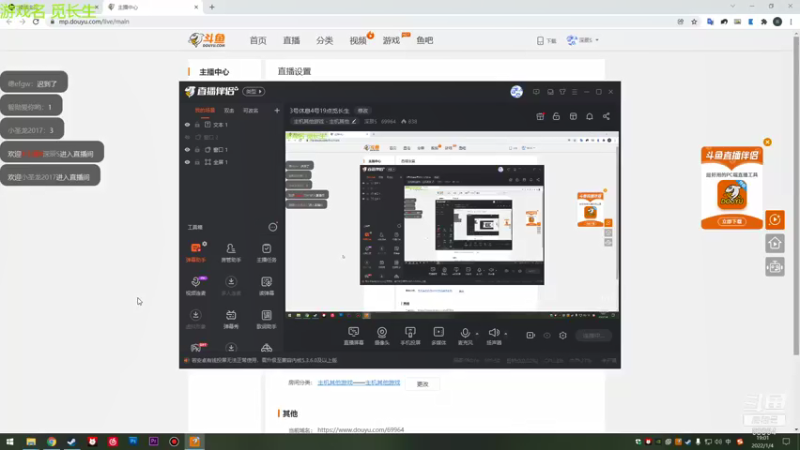Click the orange playback float icon on the webpage
This screenshot has width=800, height=450.
coord(774,220)
